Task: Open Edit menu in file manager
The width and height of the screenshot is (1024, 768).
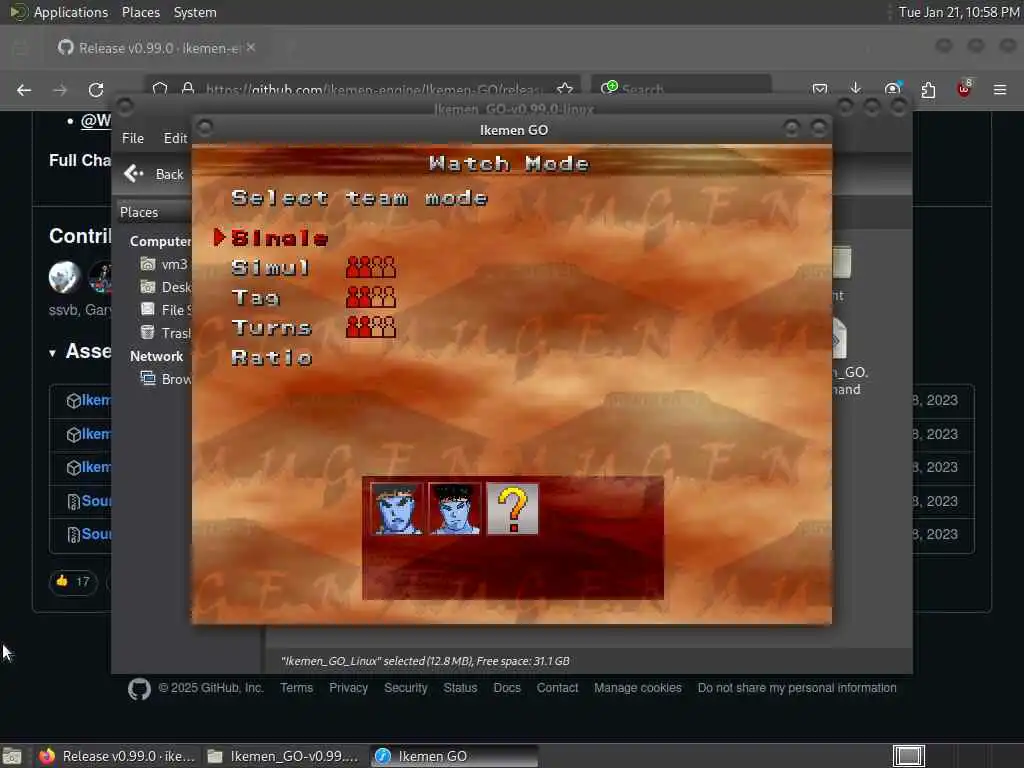Action: click(x=175, y=138)
